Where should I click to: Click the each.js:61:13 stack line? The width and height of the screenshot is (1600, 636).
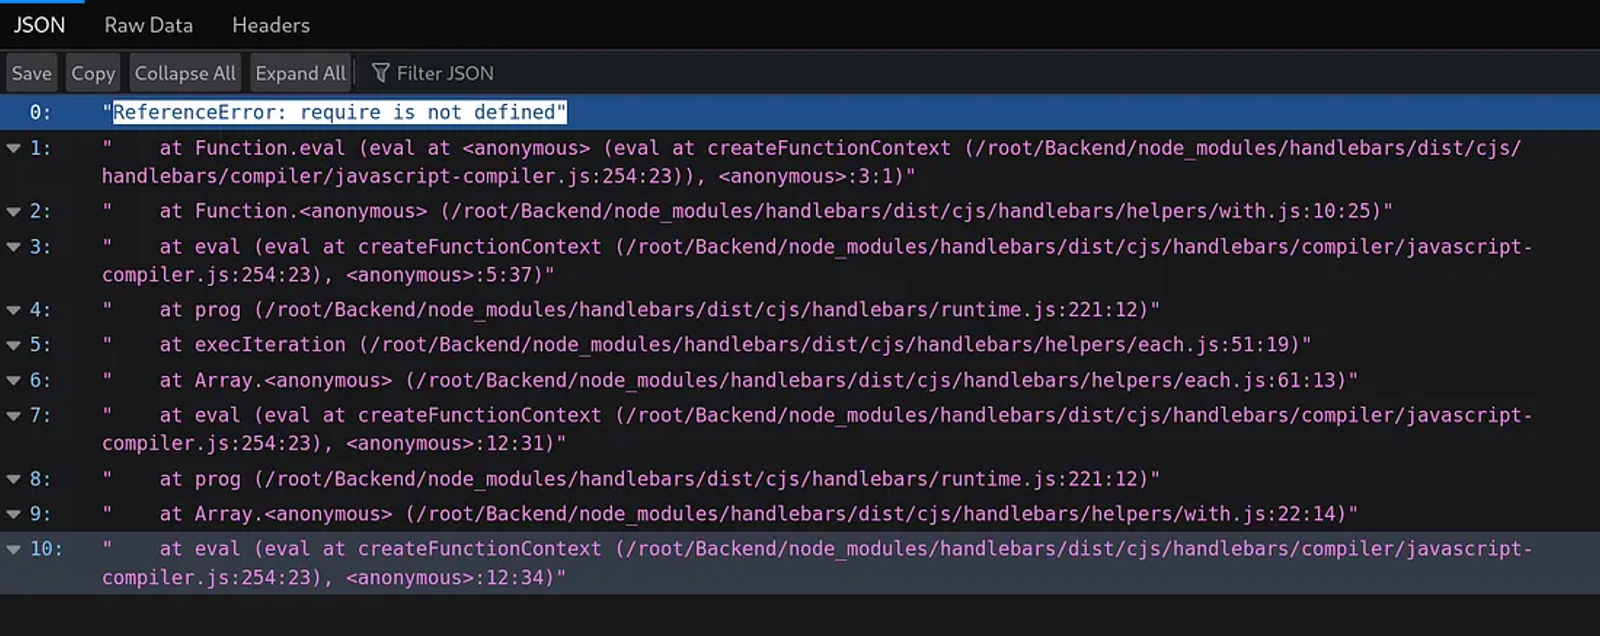click(730, 381)
